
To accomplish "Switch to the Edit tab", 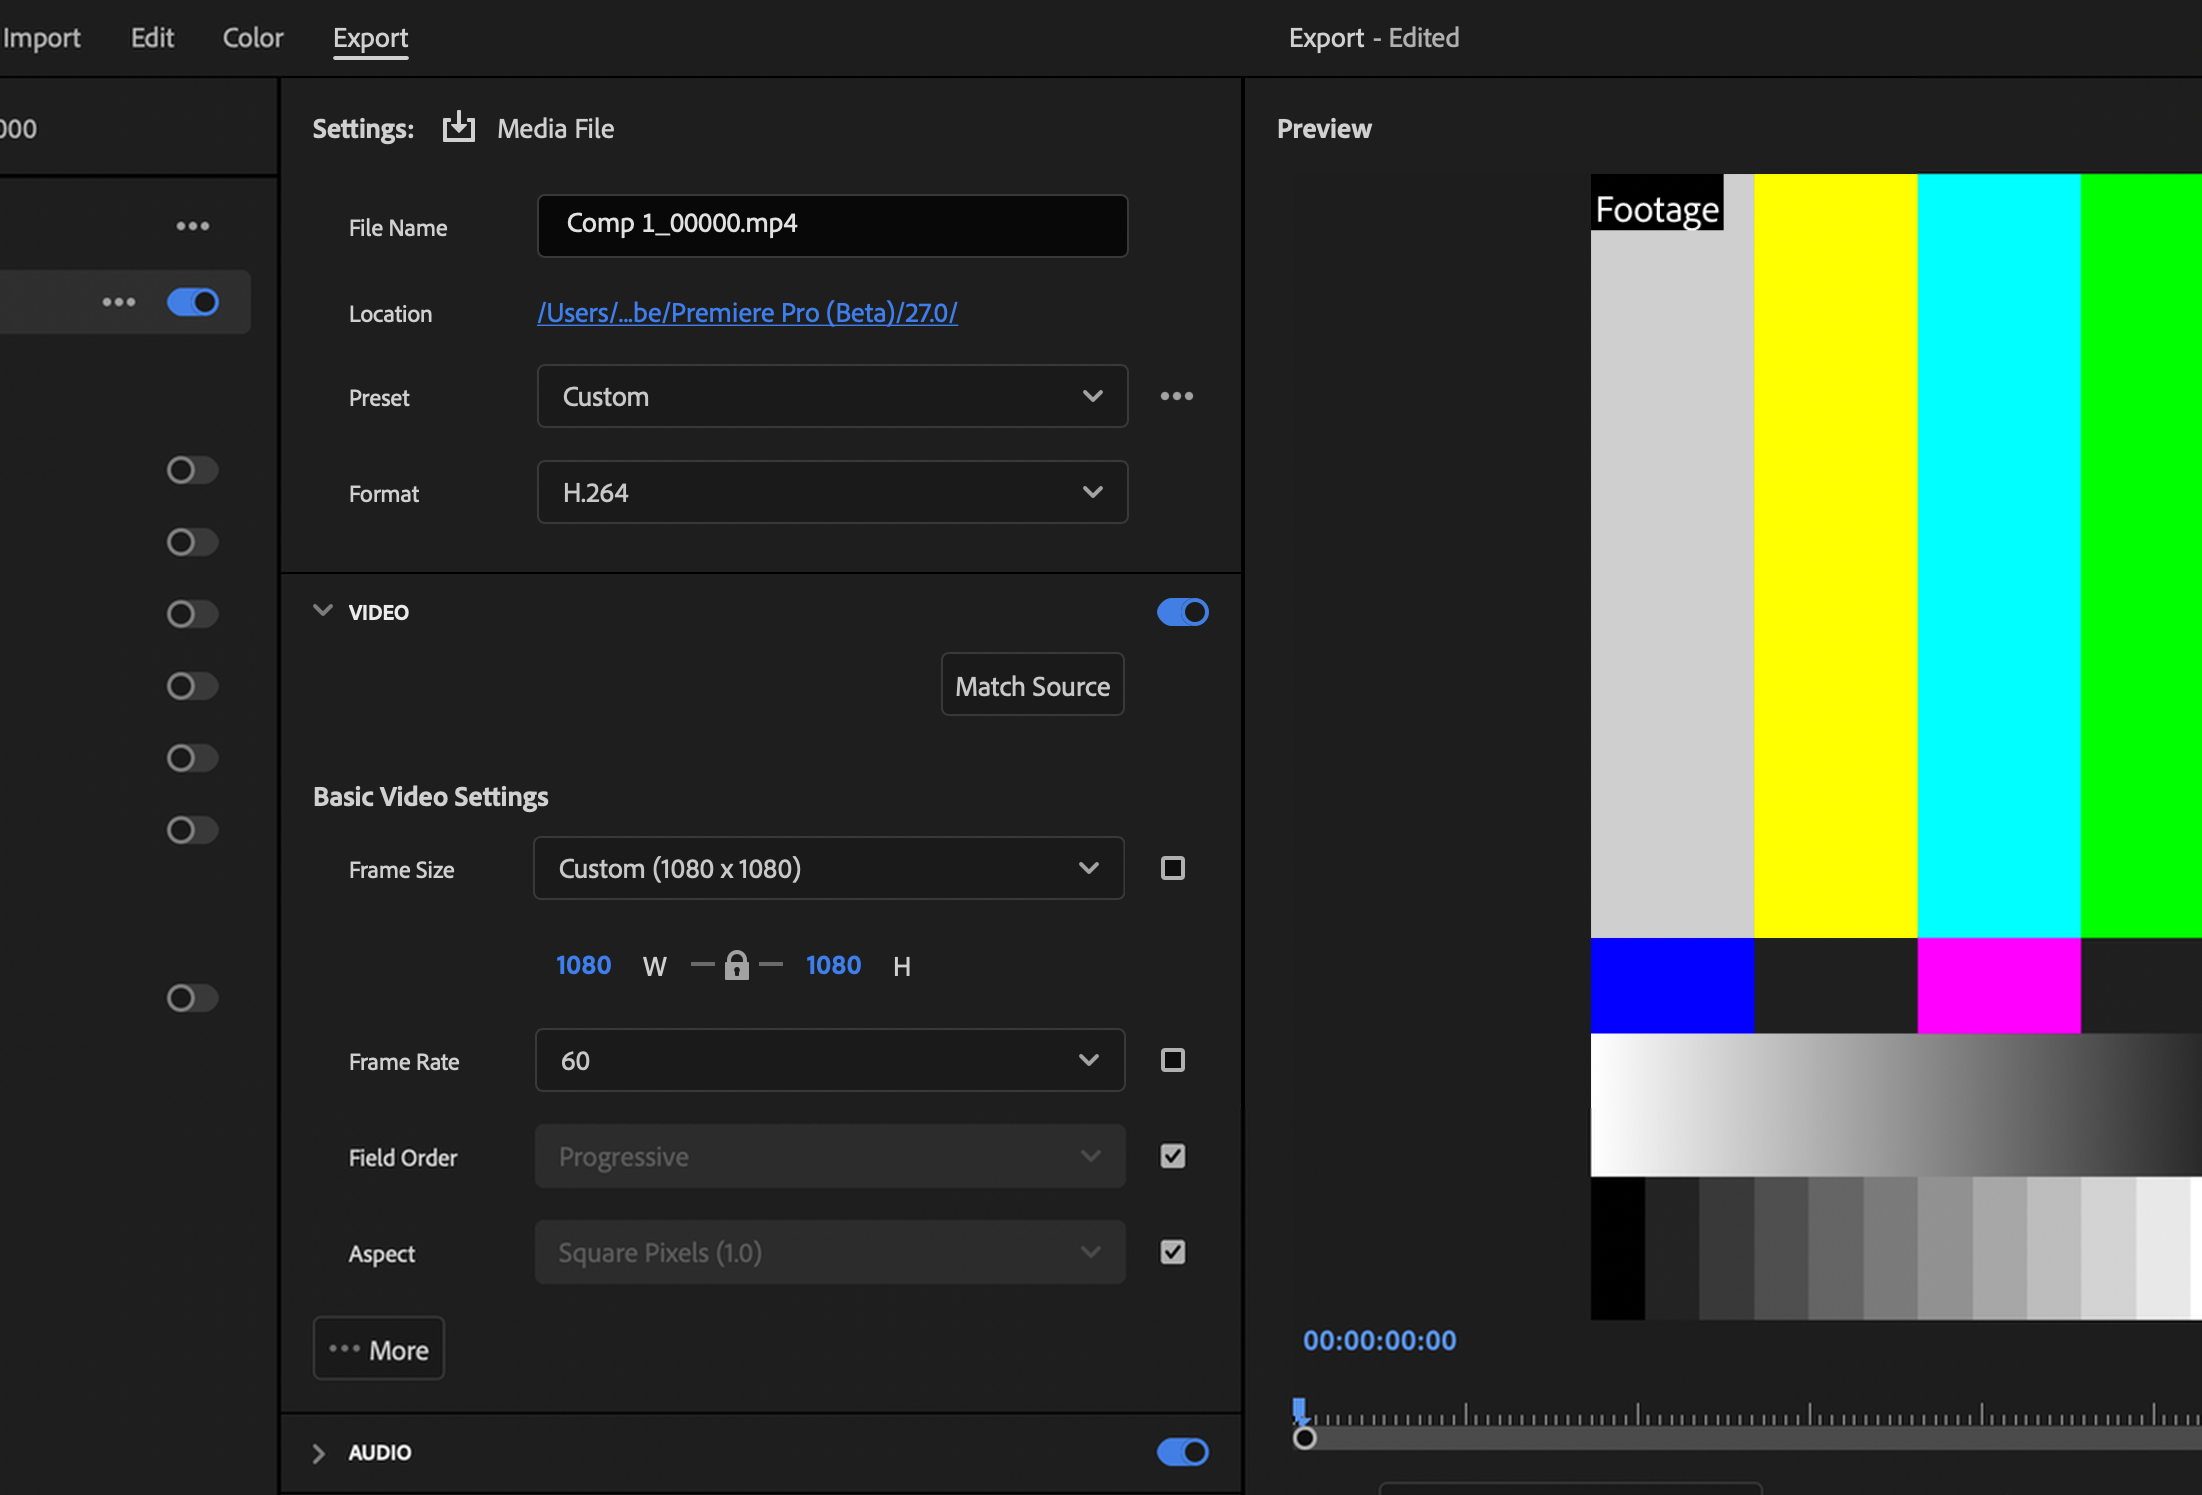I will 152,38.
